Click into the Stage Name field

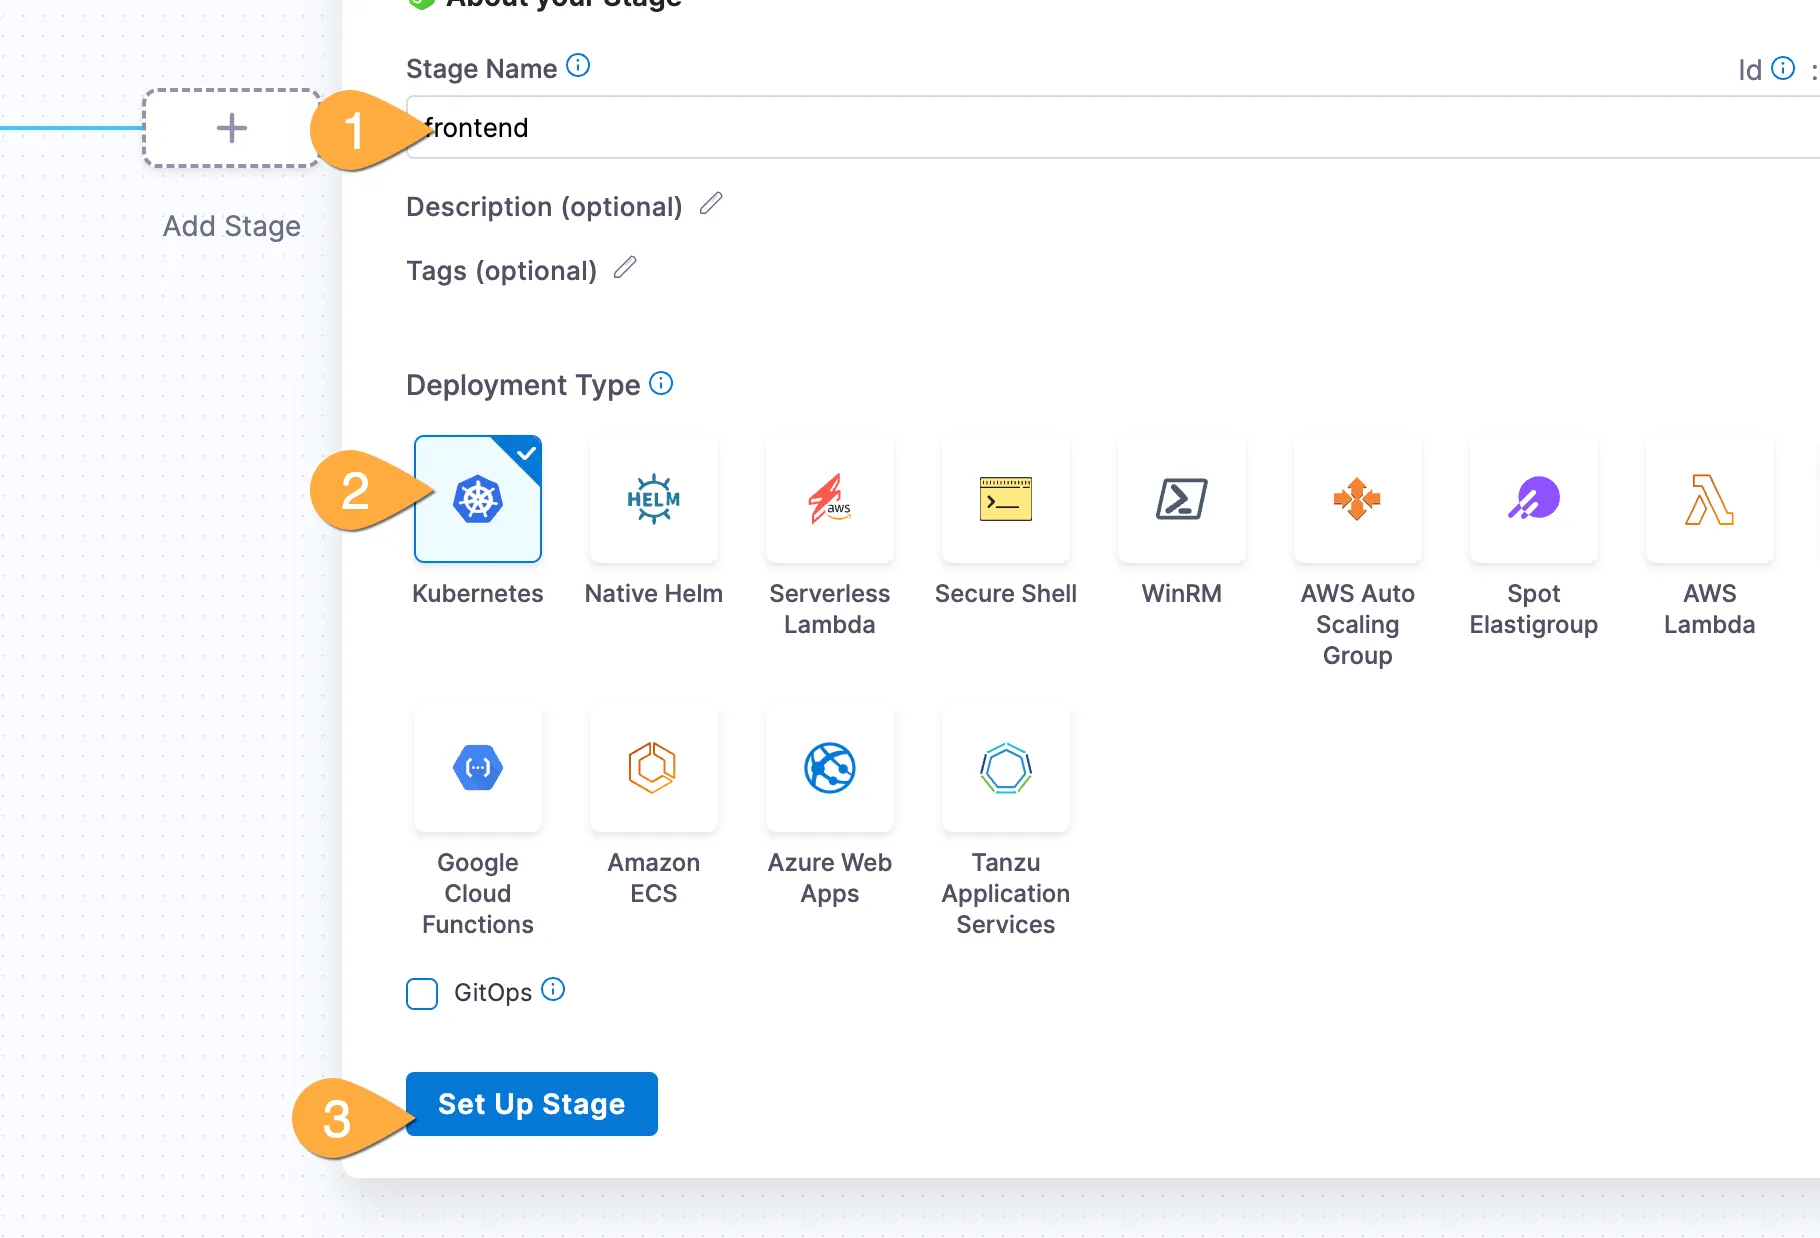tap(1100, 128)
